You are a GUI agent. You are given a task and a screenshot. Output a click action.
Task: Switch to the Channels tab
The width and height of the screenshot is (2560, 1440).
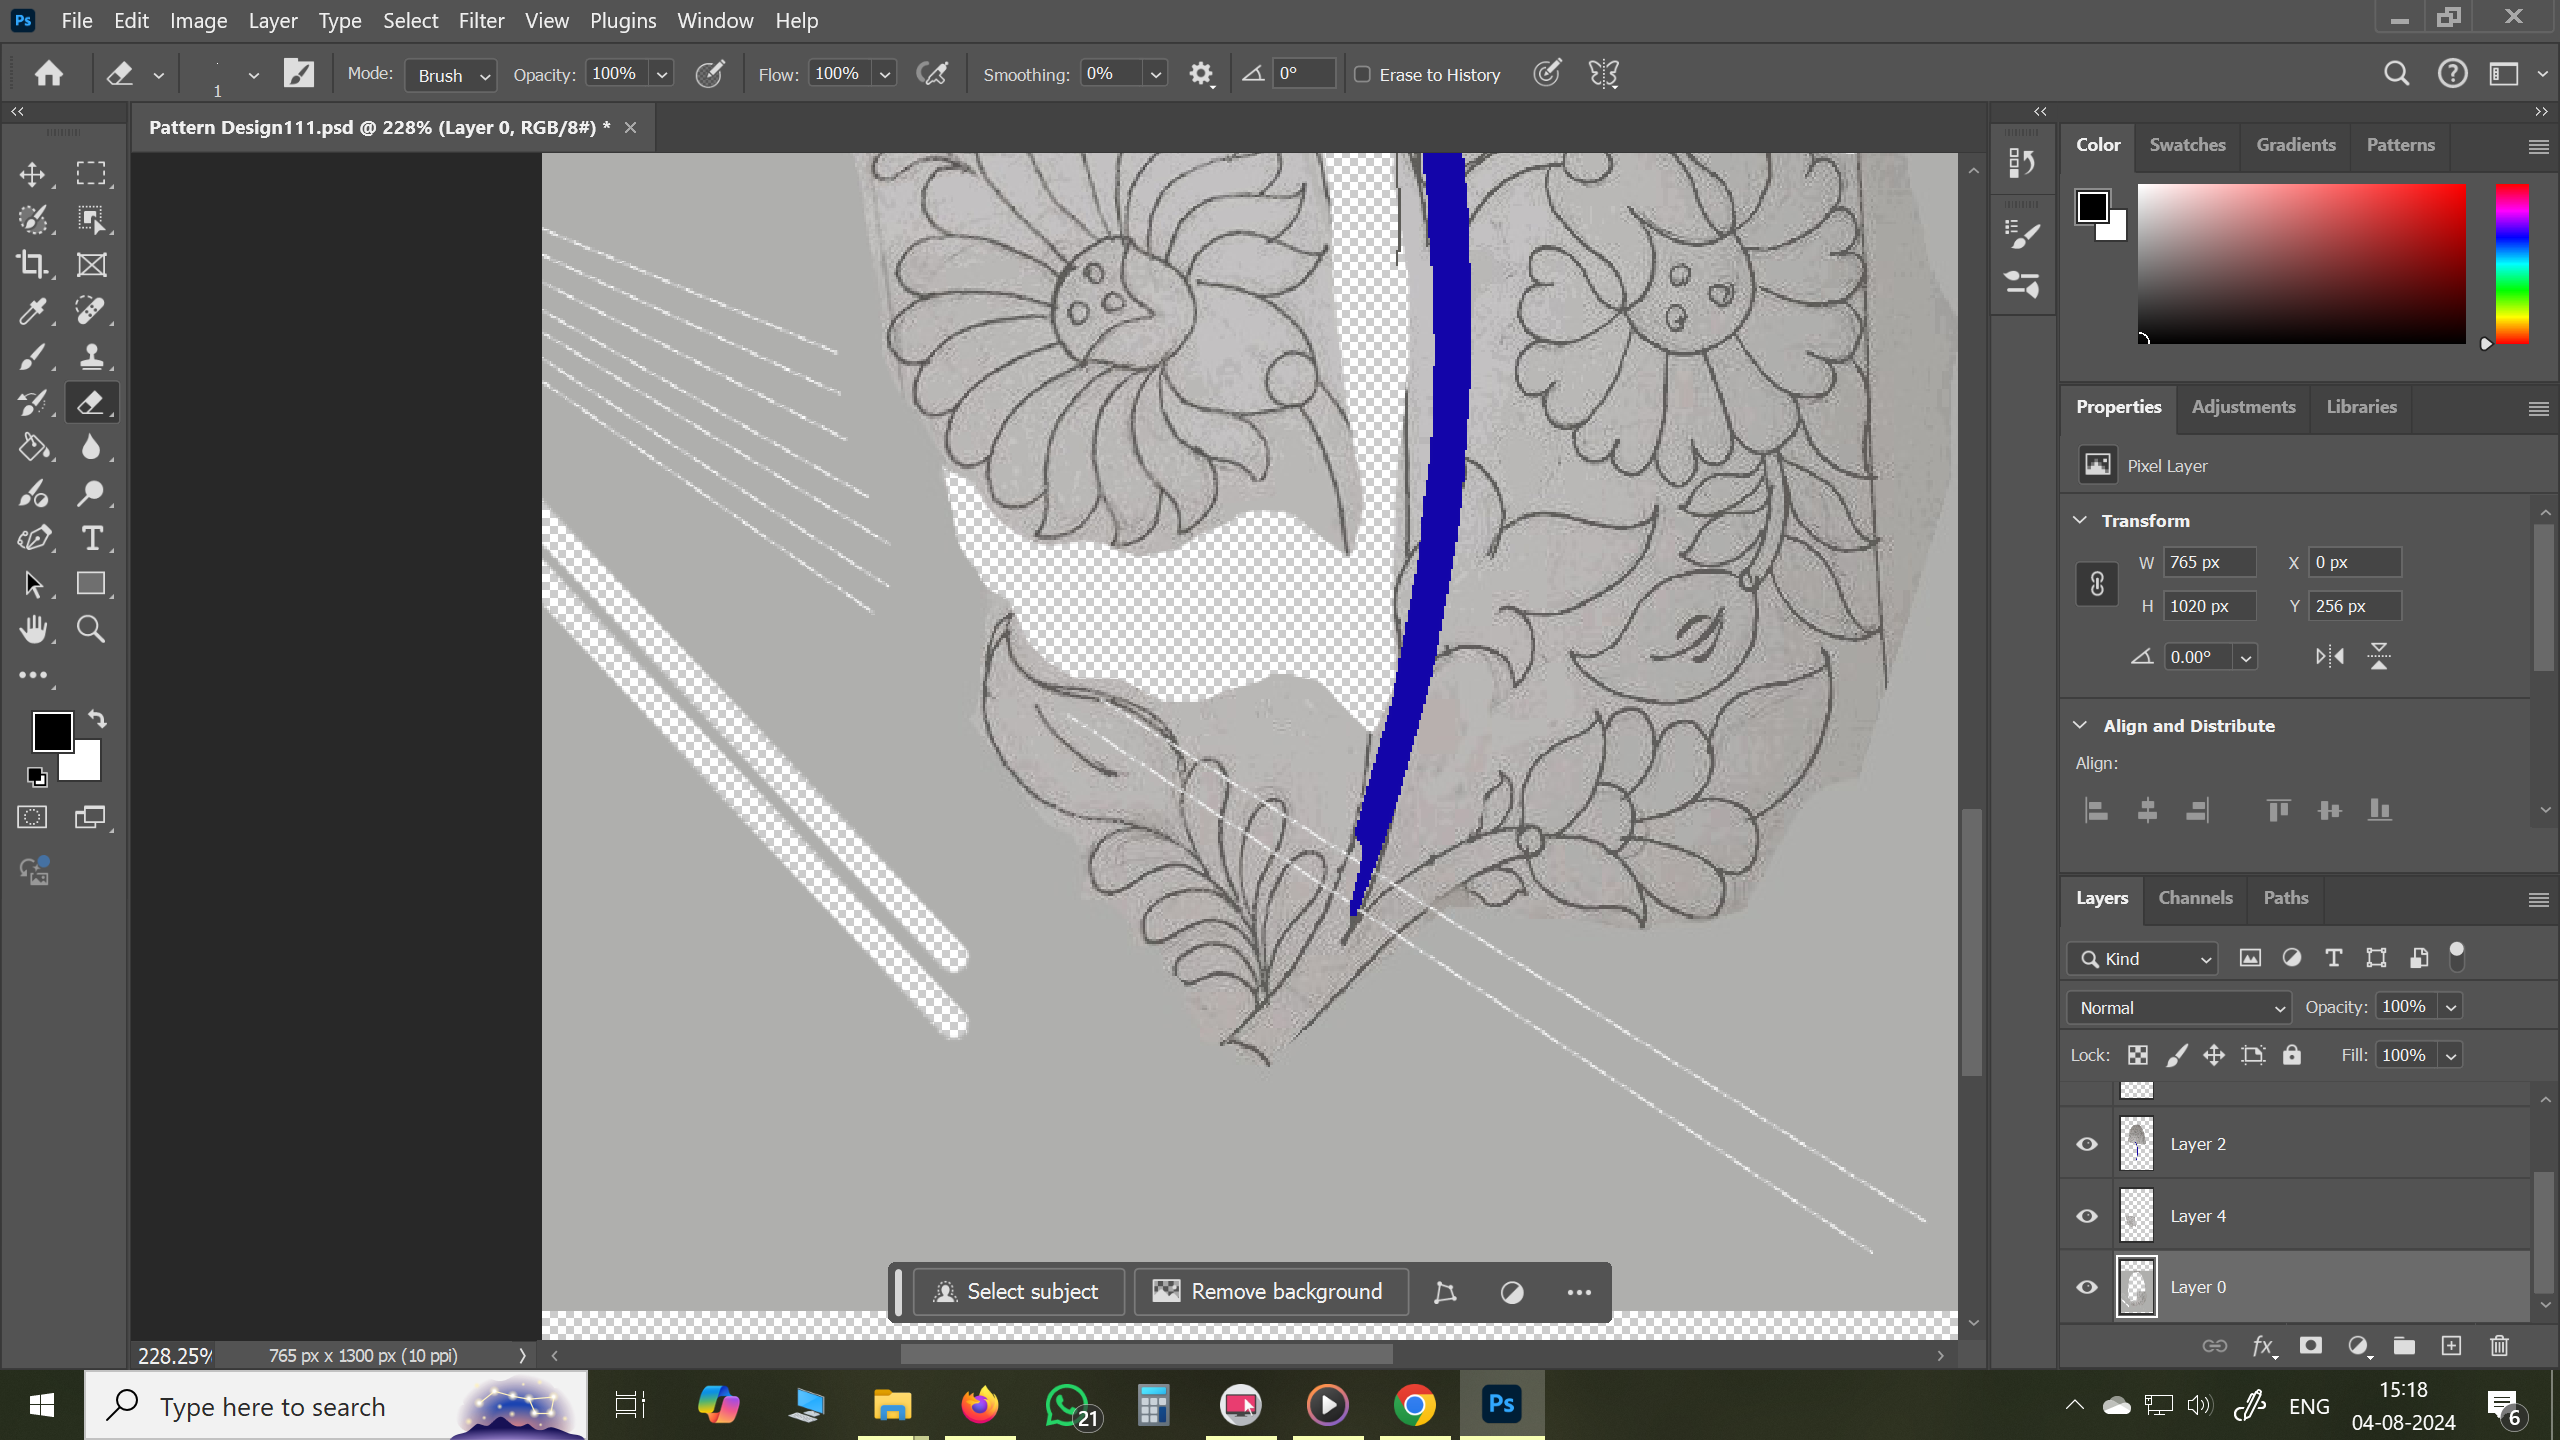2195,898
